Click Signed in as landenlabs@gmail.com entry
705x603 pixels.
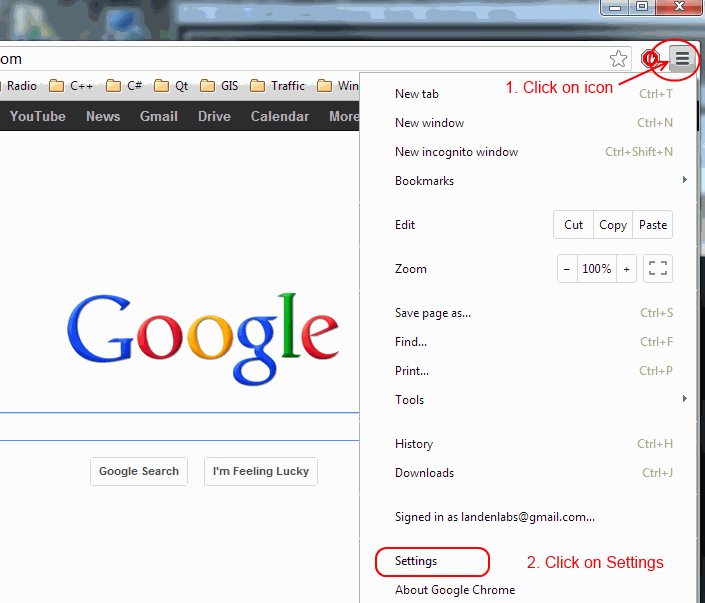pyautogui.click(x=528, y=517)
